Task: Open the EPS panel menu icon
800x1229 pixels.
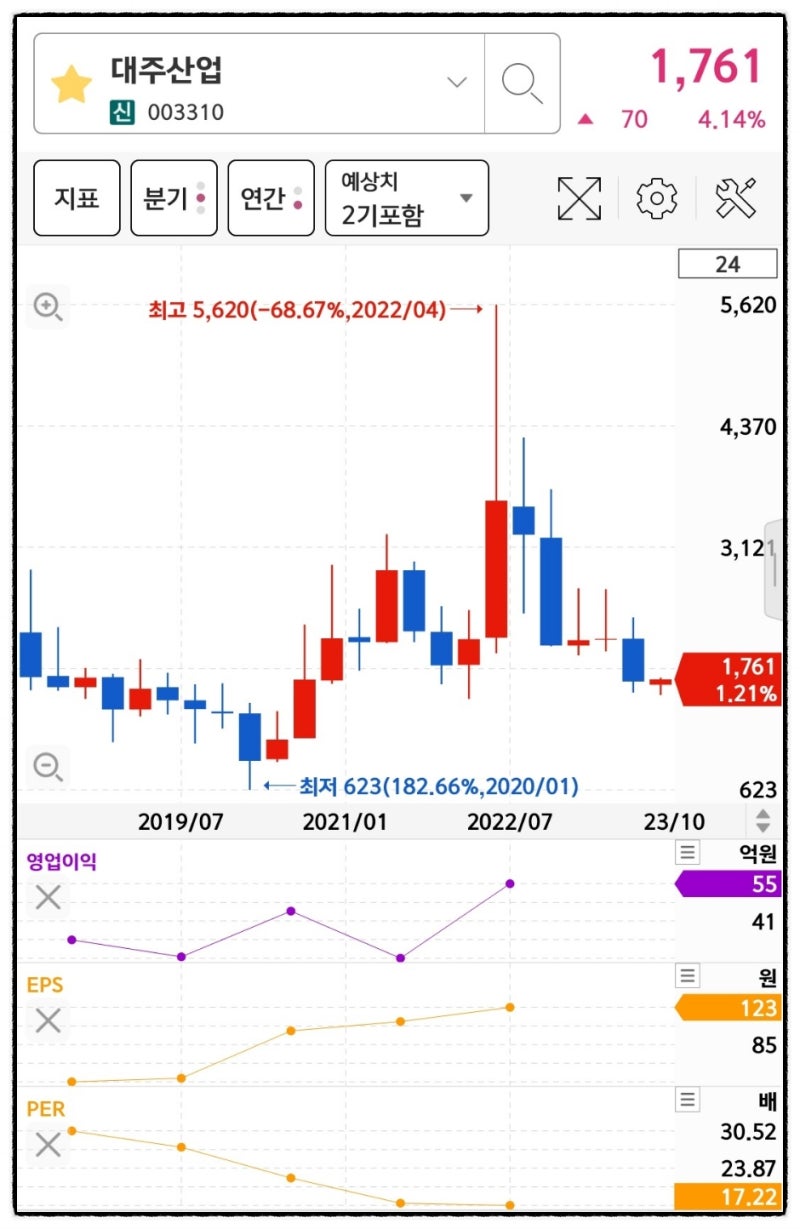Action: pos(687,976)
